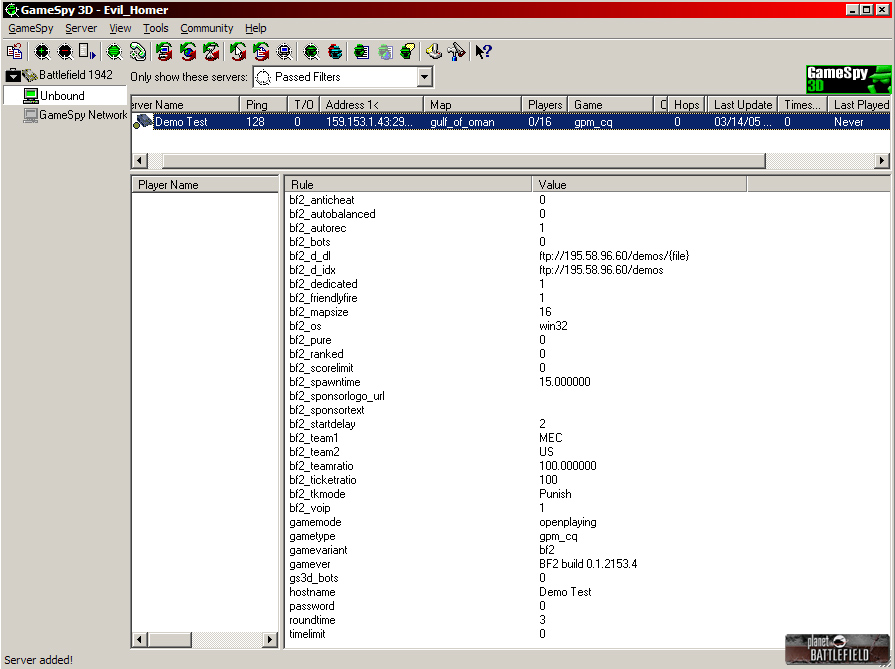Open the View menu
895x669 pixels.
pyautogui.click(x=120, y=28)
